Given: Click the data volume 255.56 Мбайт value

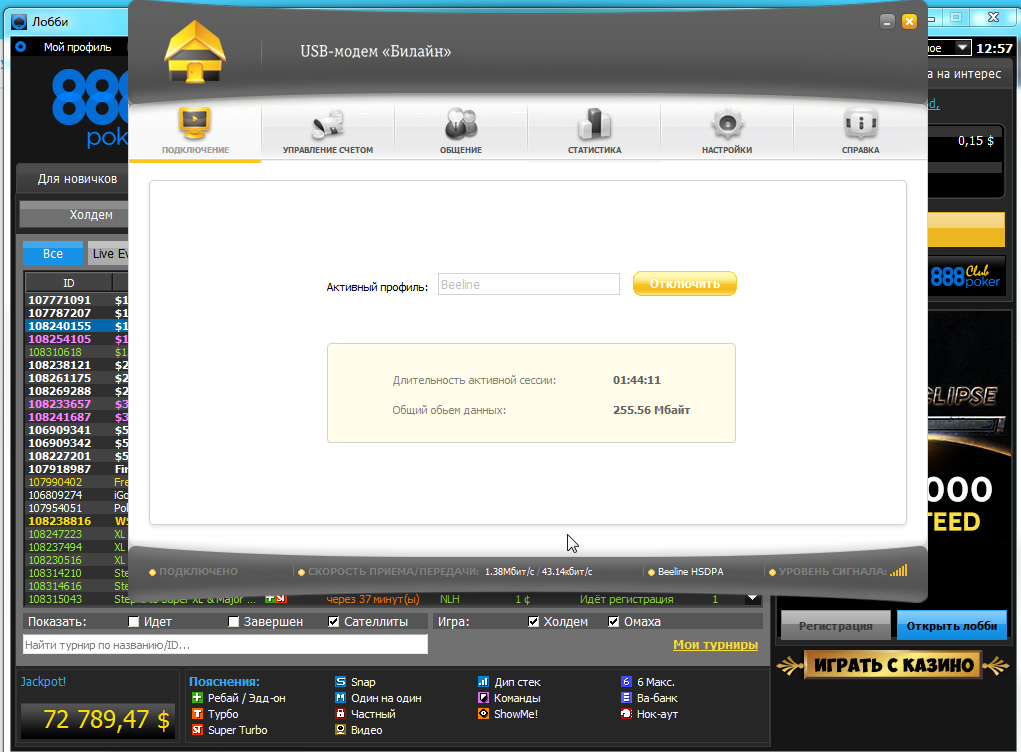Looking at the screenshot, I should click(651, 410).
